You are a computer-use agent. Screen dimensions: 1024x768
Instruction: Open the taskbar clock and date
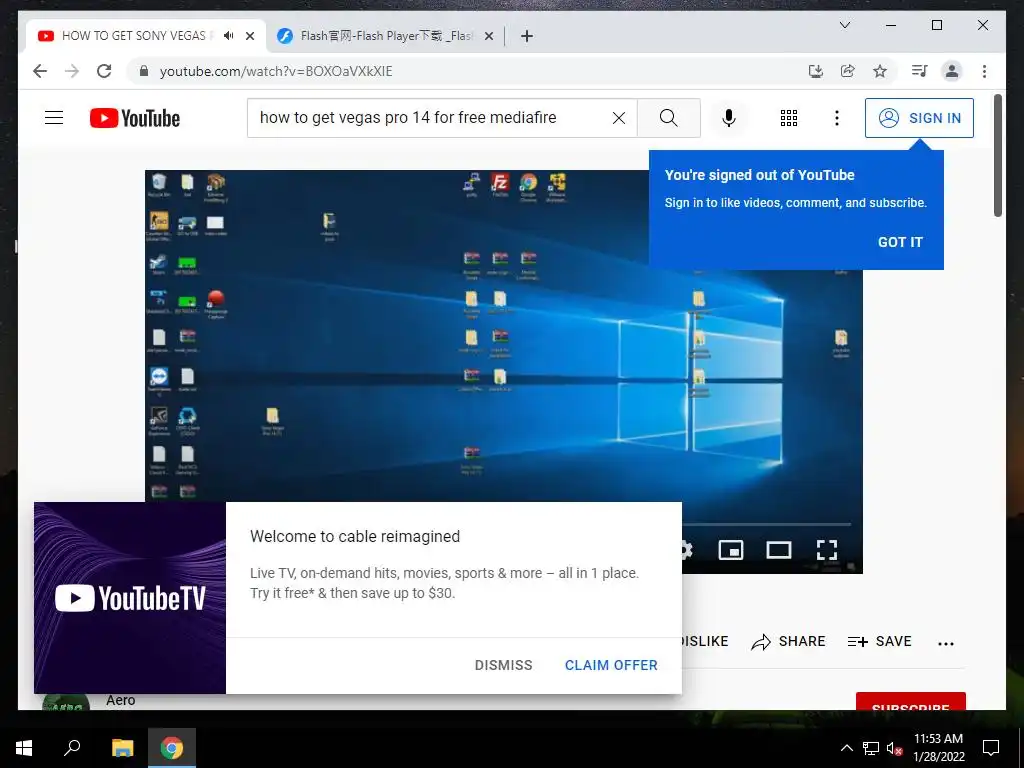[x=938, y=748]
